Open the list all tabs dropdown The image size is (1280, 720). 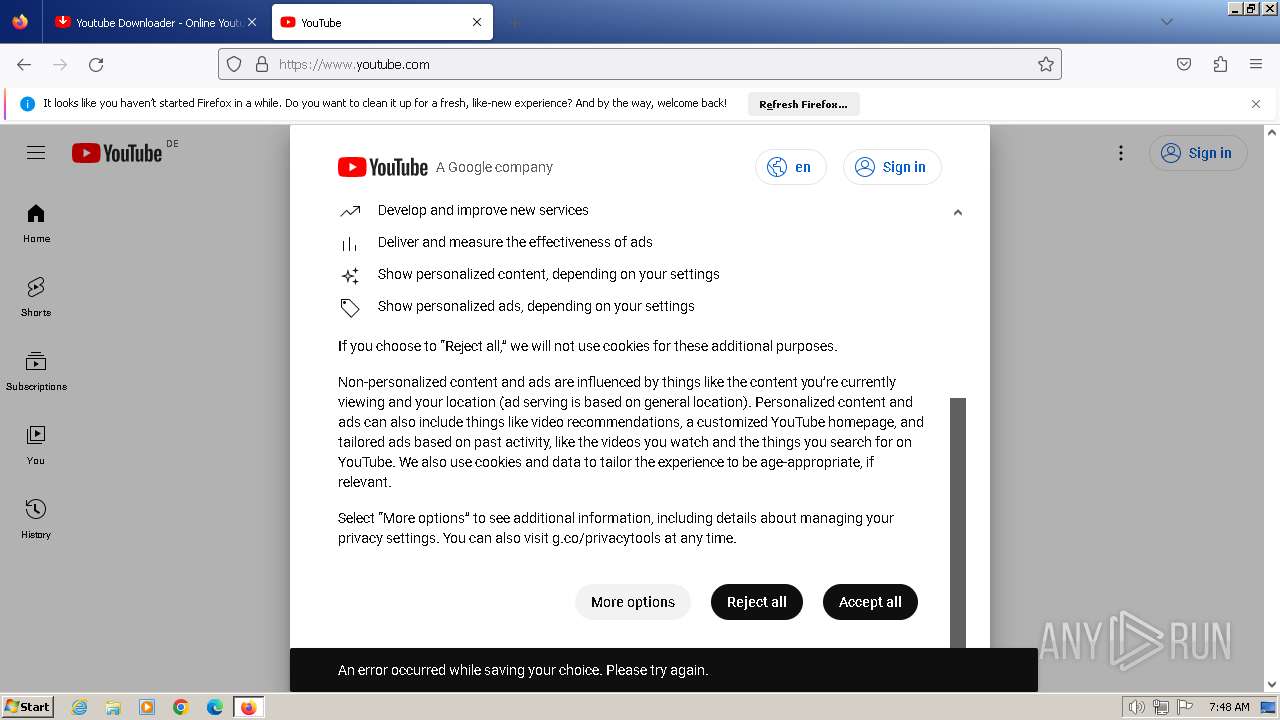(1166, 22)
